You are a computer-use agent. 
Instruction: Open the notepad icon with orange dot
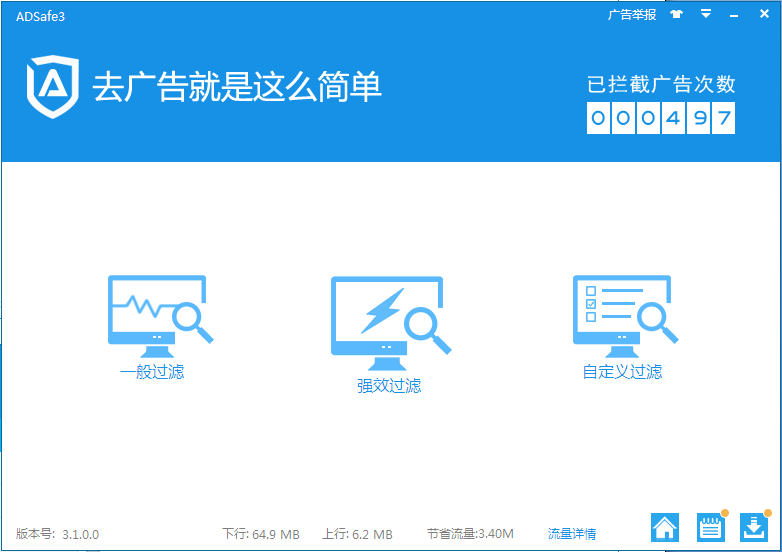pyautogui.click(x=711, y=528)
